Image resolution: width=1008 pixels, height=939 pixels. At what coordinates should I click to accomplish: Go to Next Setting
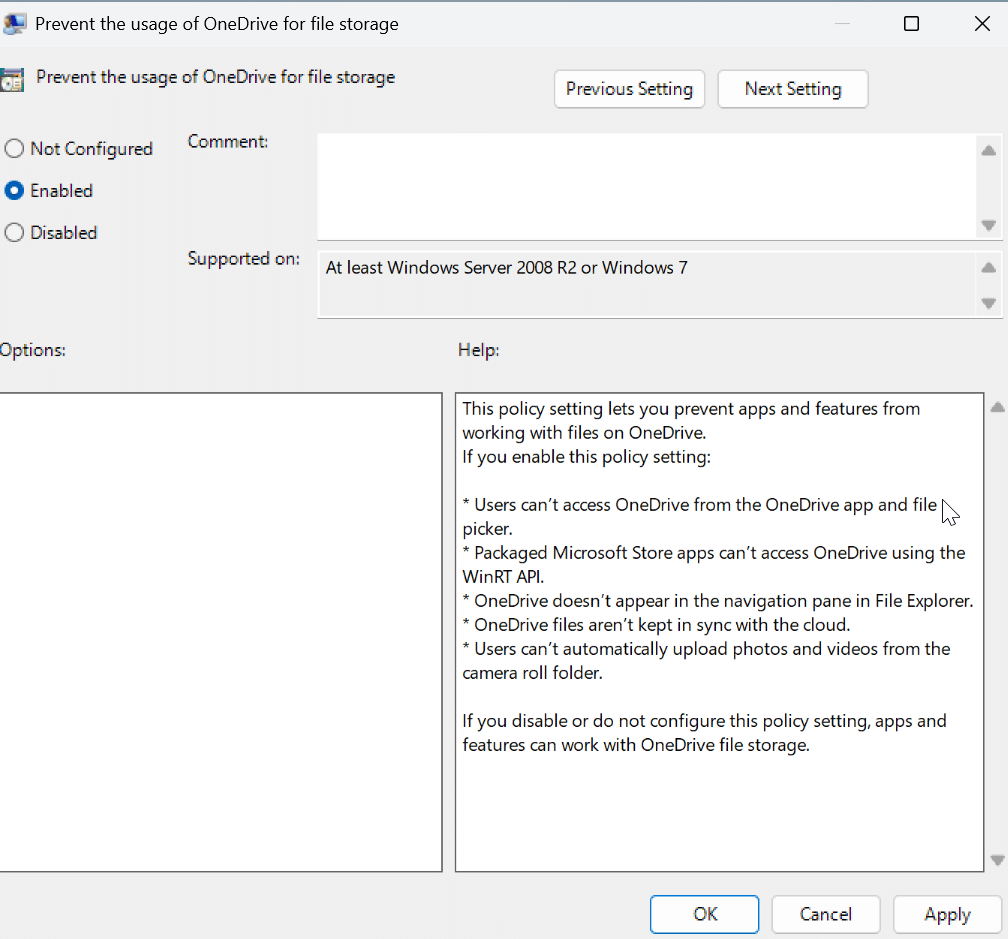pos(793,89)
